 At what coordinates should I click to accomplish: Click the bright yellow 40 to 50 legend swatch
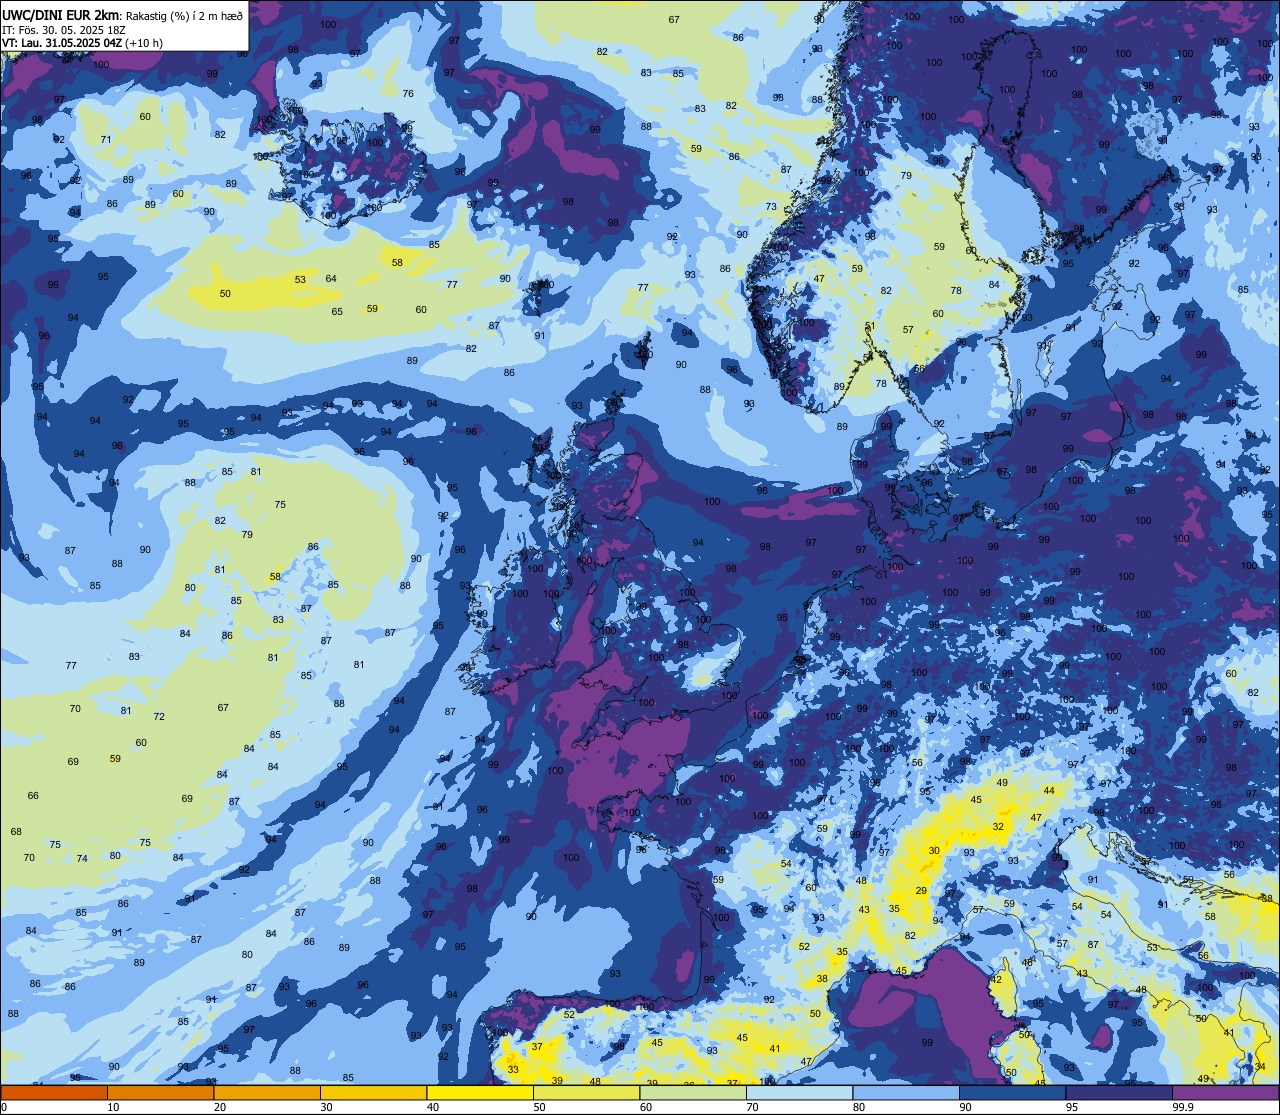pyautogui.click(x=480, y=1093)
